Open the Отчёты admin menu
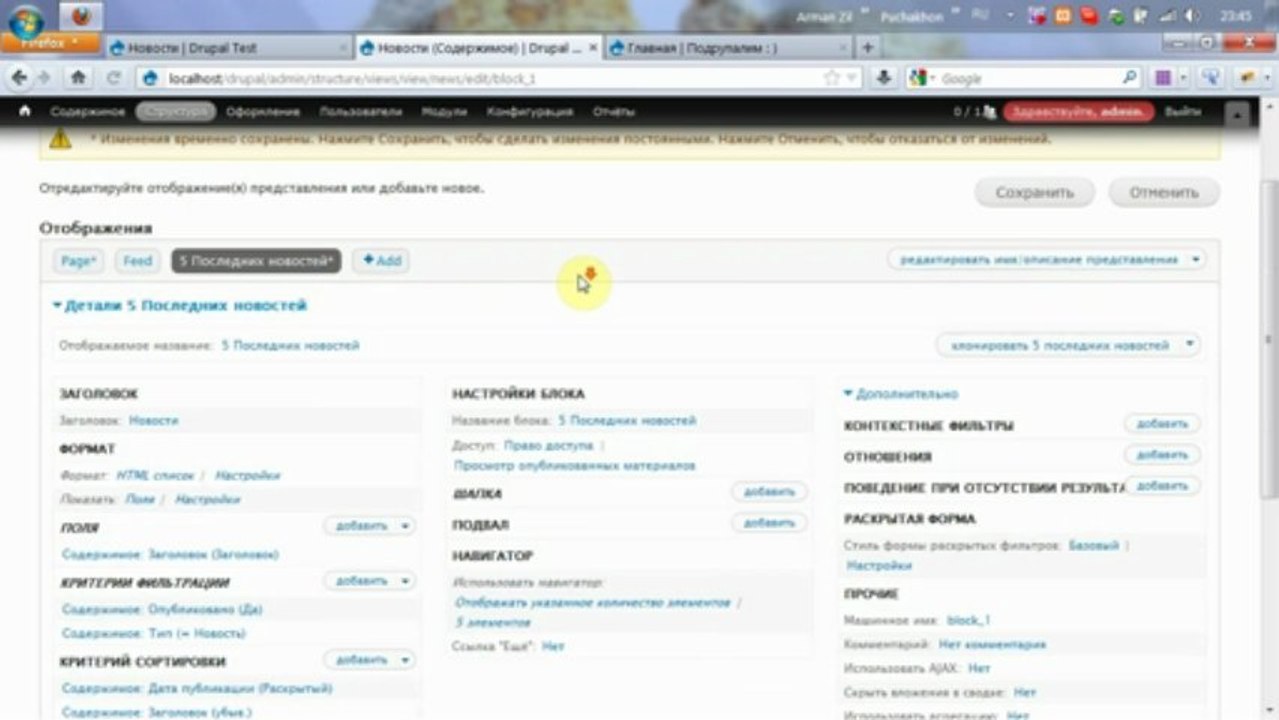Image resolution: width=1279 pixels, height=720 pixels. (x=614, y=112)
